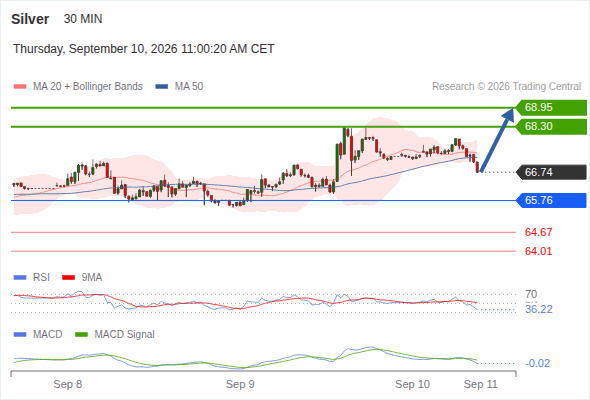Click the blue upward forecast arrow
This screenshot has width=590, height=400.
pos(497,140)
